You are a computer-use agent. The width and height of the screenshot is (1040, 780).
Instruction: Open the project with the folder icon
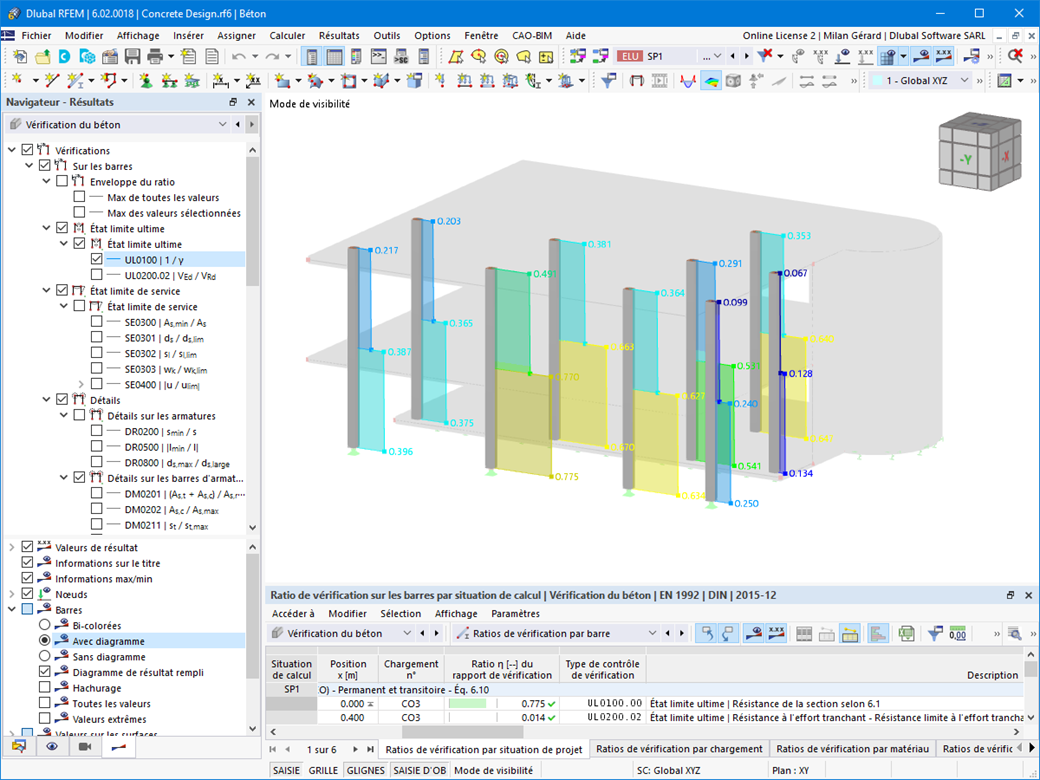(x=42, y=57)
